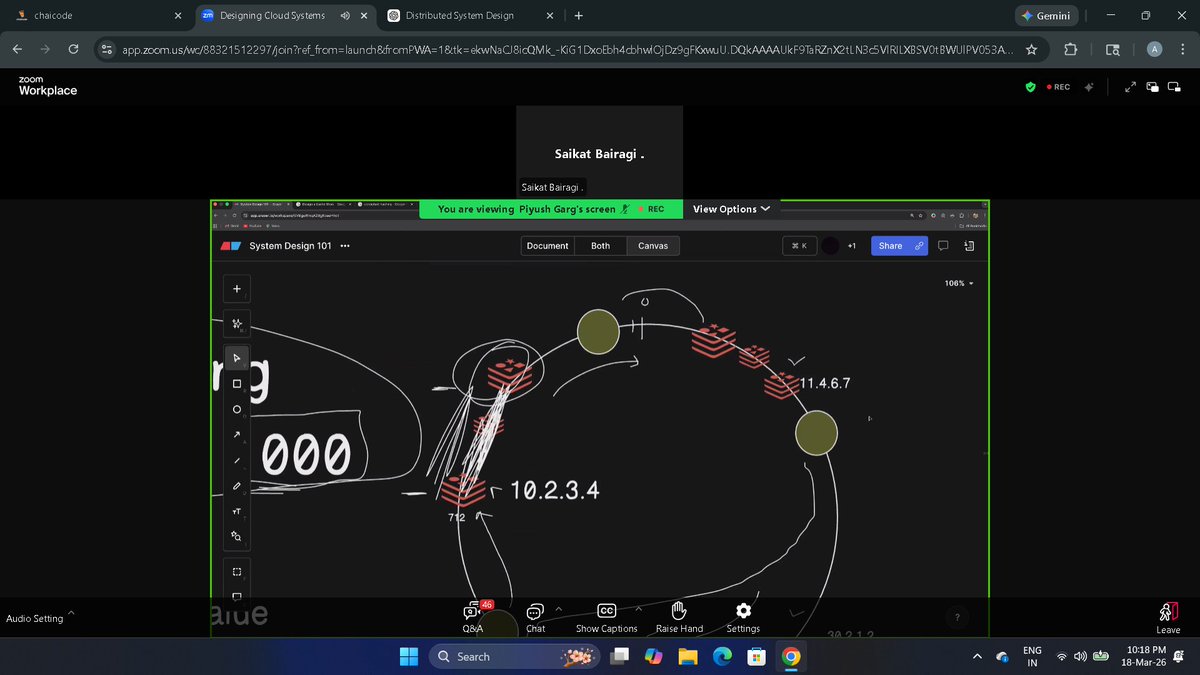Viewport: 1200px width, 675px height.
Task: Show hidden icons in system tray
Action: (x=977, y=656)
